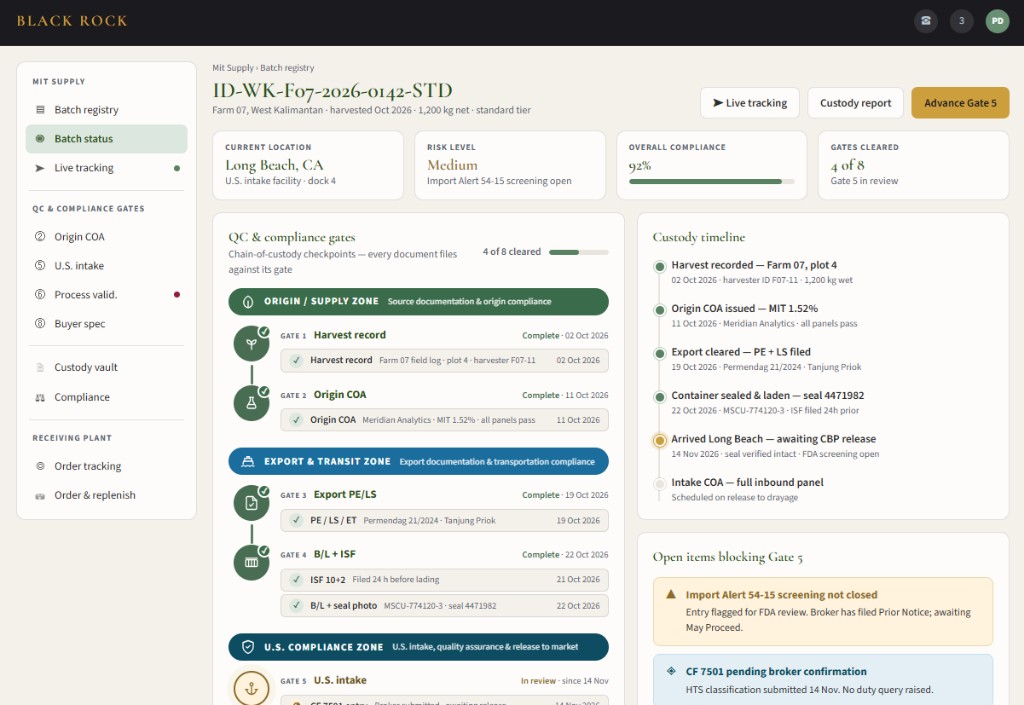Click Gate 5 U.S. intake anchor icon
The image size is (1024, 705).
(251, 688)
